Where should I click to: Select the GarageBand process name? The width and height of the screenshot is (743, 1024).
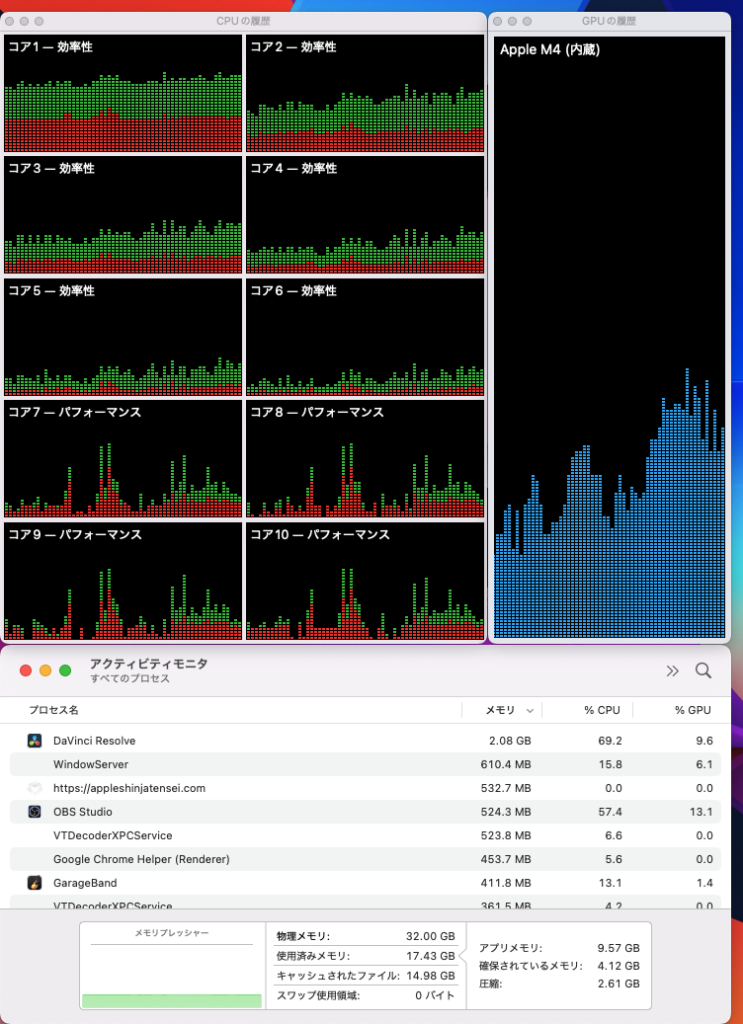click(x=85, y=883)
